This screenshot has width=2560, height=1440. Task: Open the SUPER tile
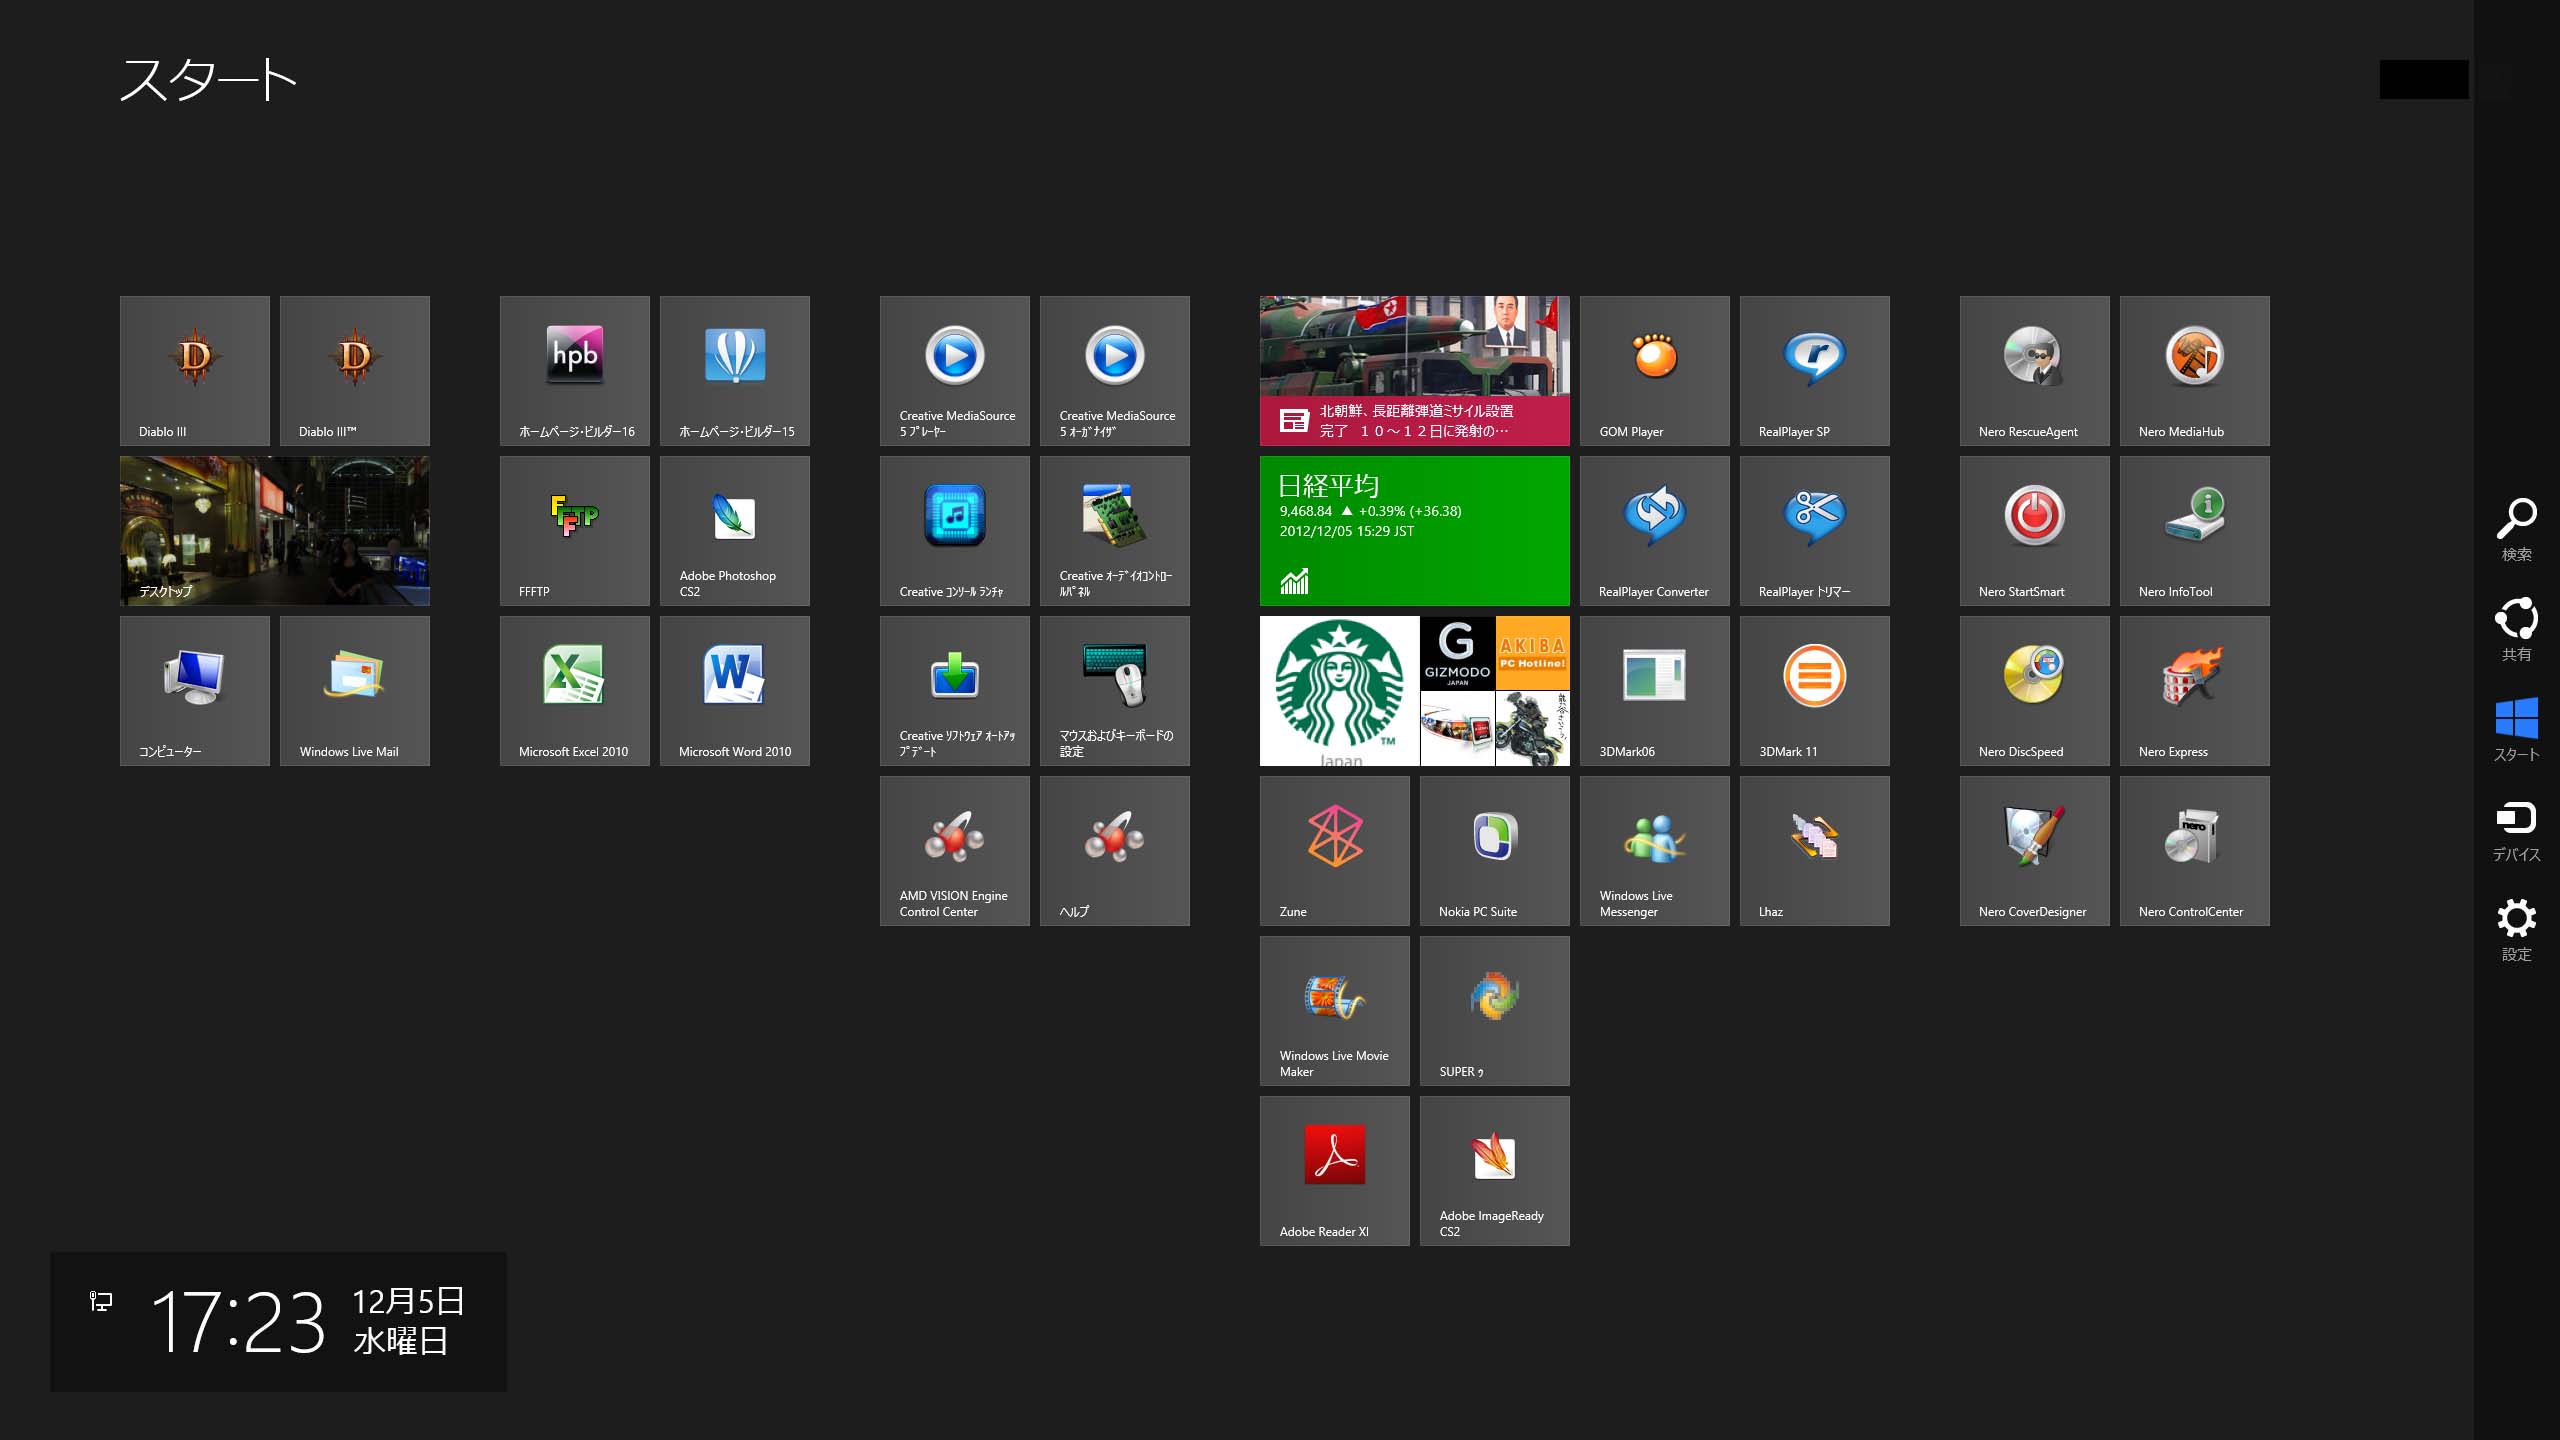1495,1011
